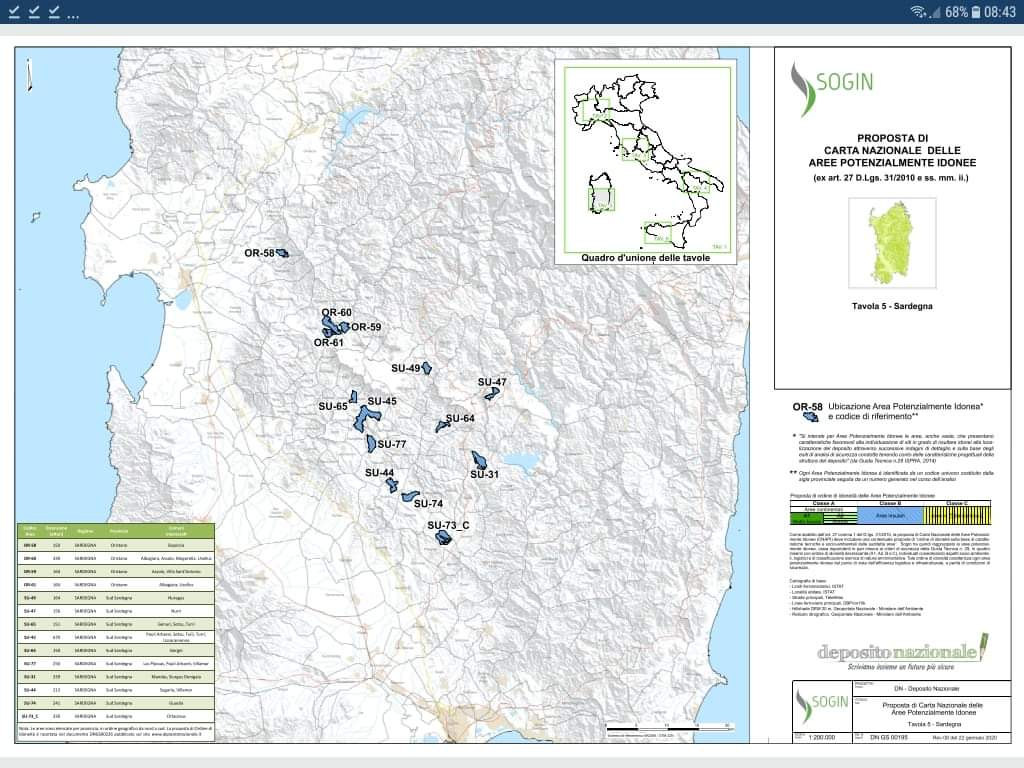Viewport: 1024px width, 768px height.
Task: Click the 'Quadro d'unione delle tavole' label
Action: 646,257
